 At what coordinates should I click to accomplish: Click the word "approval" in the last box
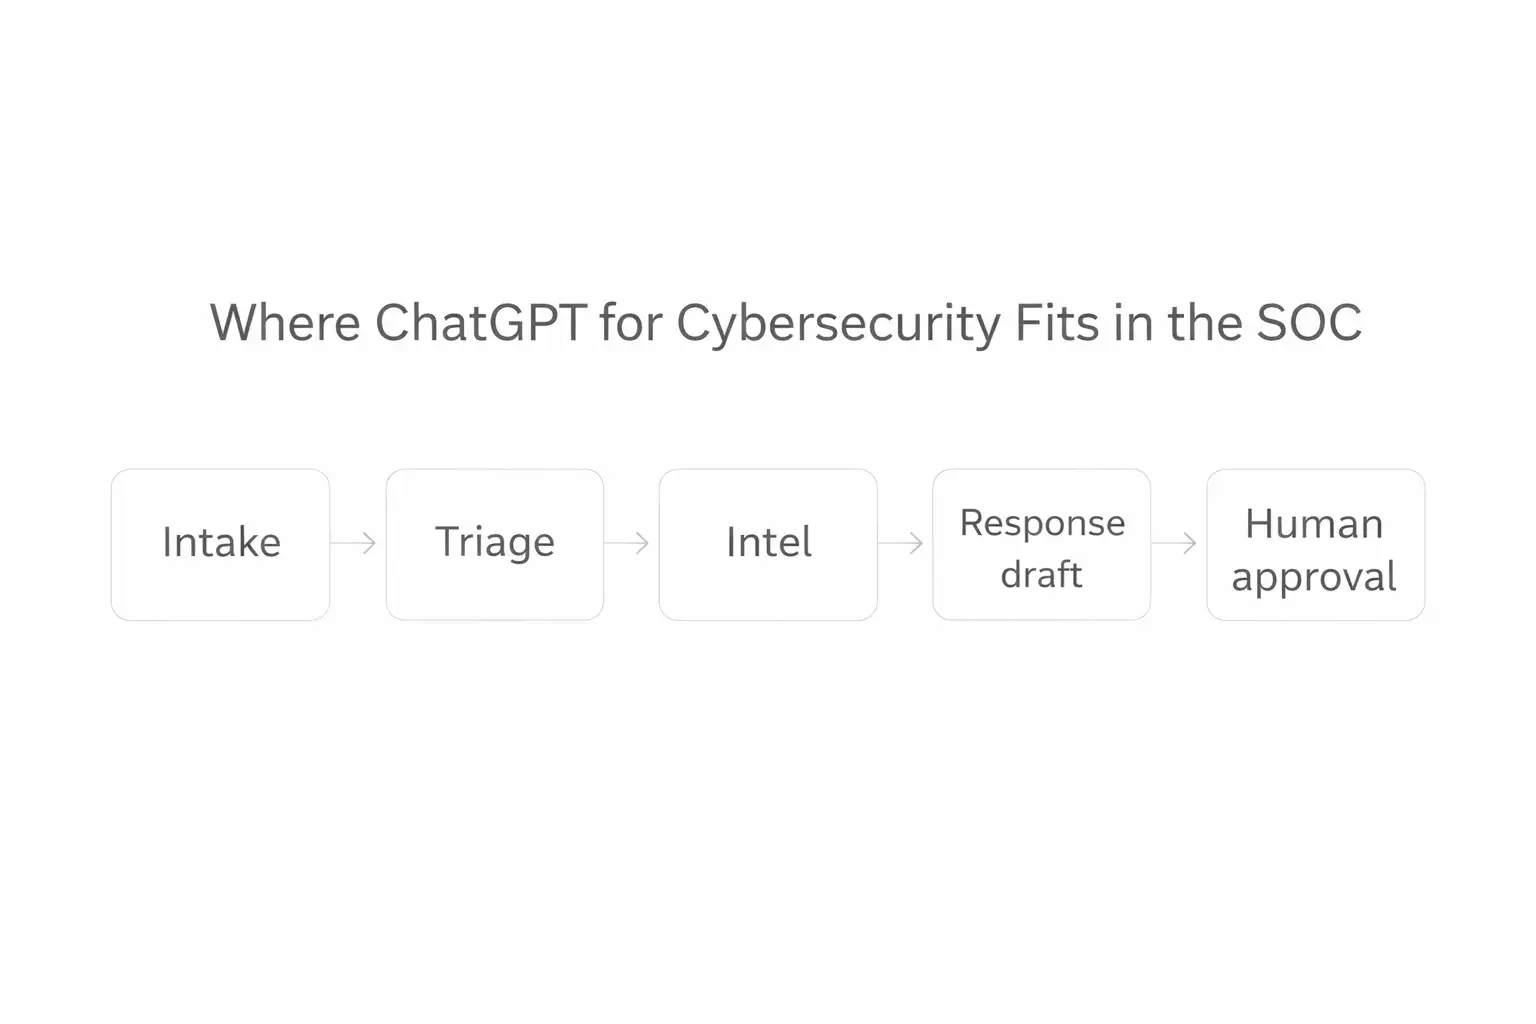1314,577
